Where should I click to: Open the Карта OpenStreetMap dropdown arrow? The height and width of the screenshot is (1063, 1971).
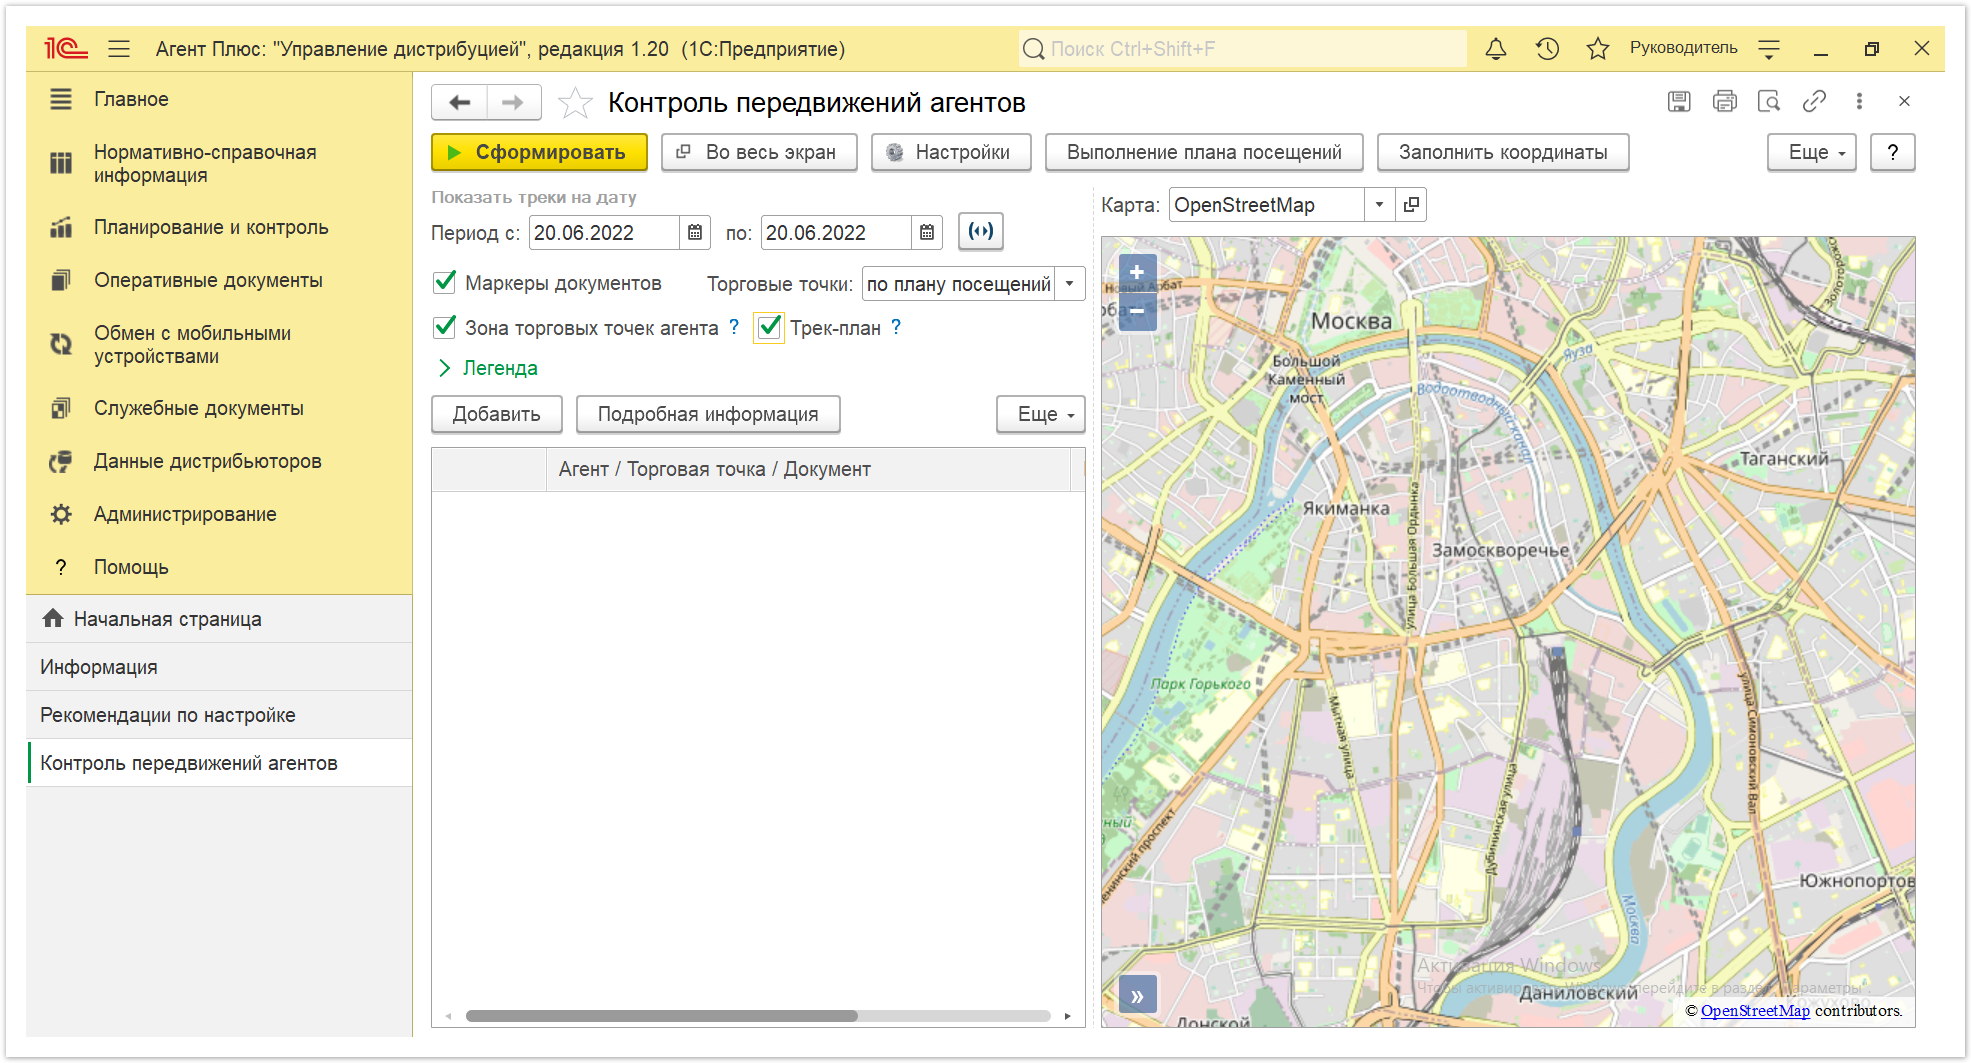pyautogui.click(x=1379, y=205)
